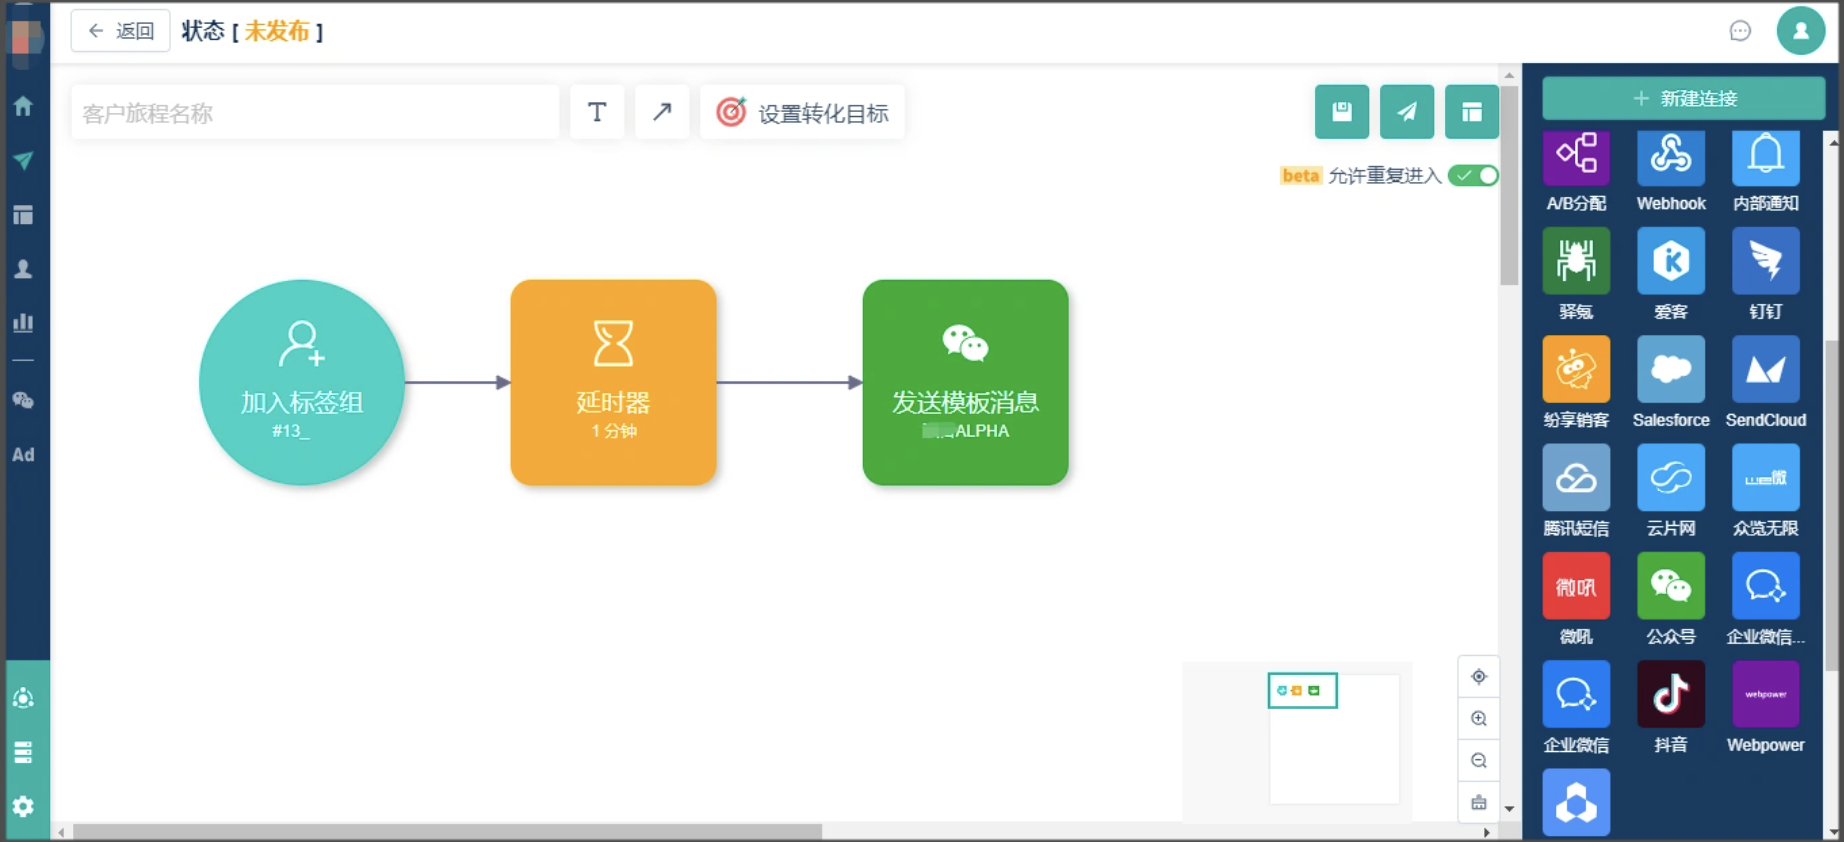Click the zoom out magnifier icon
This screenshot has width=1844, height=842.
(1479, 761)
